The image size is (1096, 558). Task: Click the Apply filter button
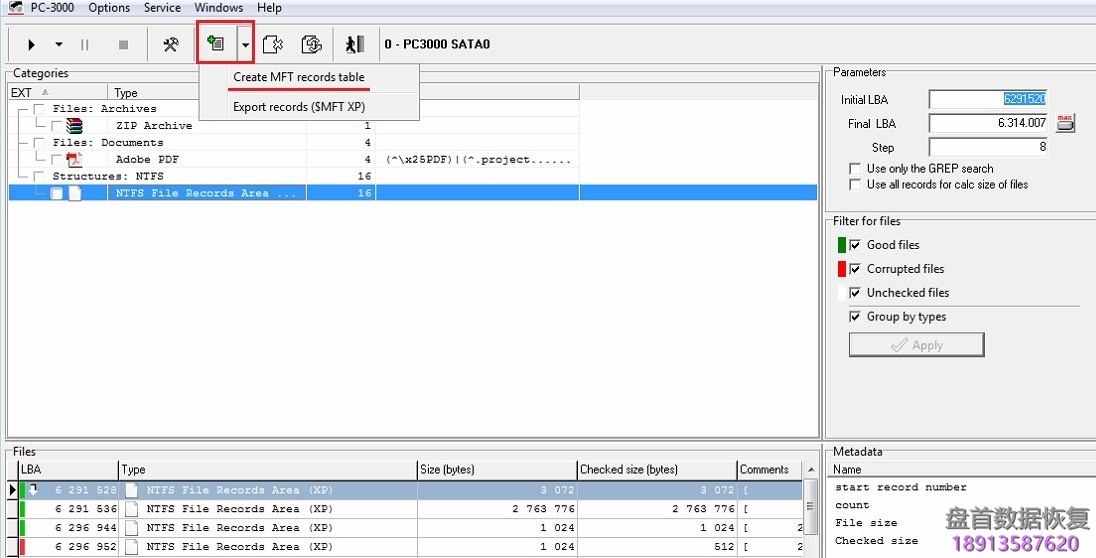click(916, 345)
